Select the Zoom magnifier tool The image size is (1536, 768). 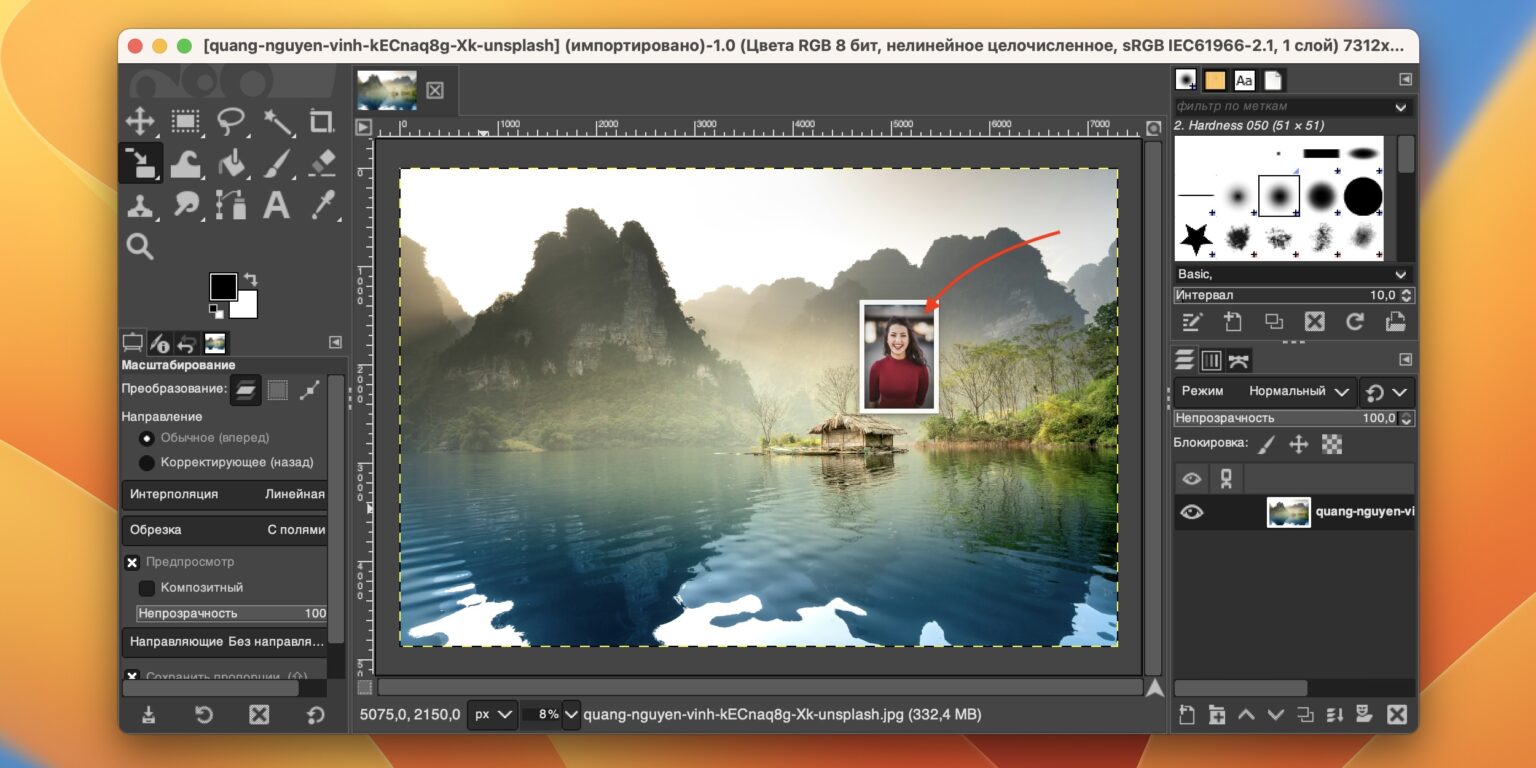click(139, 246)
